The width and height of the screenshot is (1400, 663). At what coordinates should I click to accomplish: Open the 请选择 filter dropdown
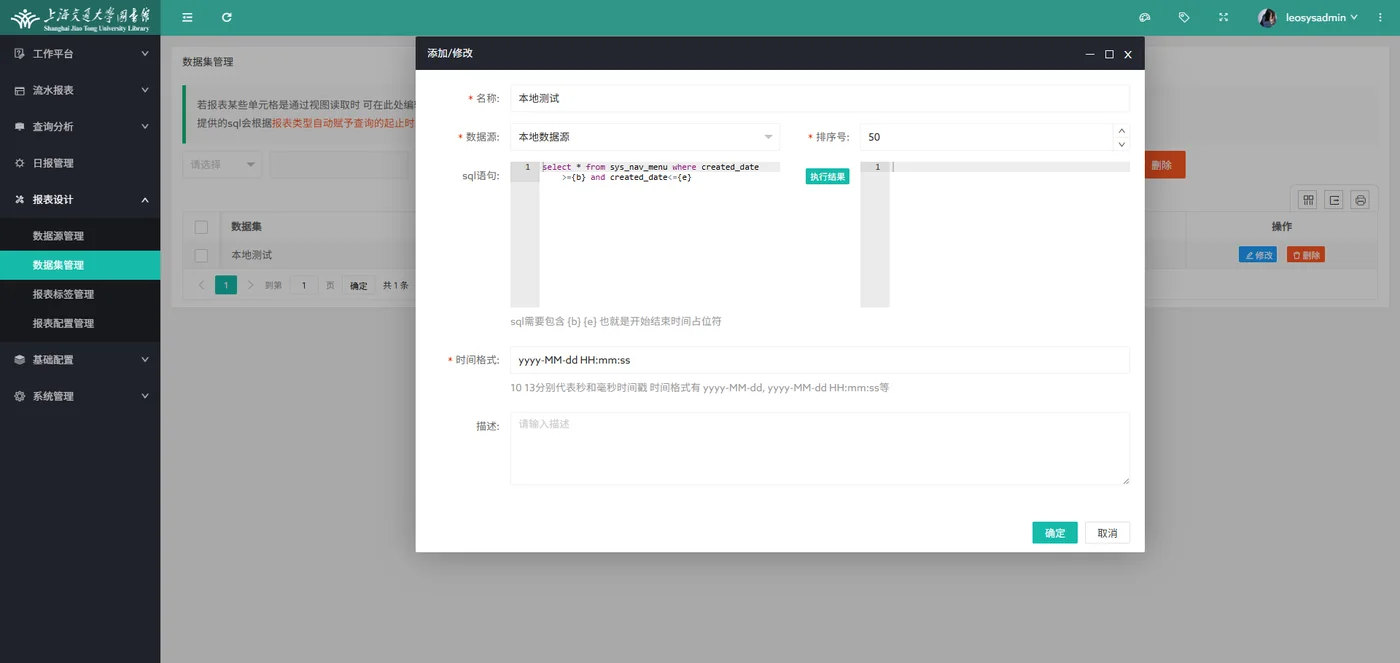pyautogui.click(x=222, y=165)
